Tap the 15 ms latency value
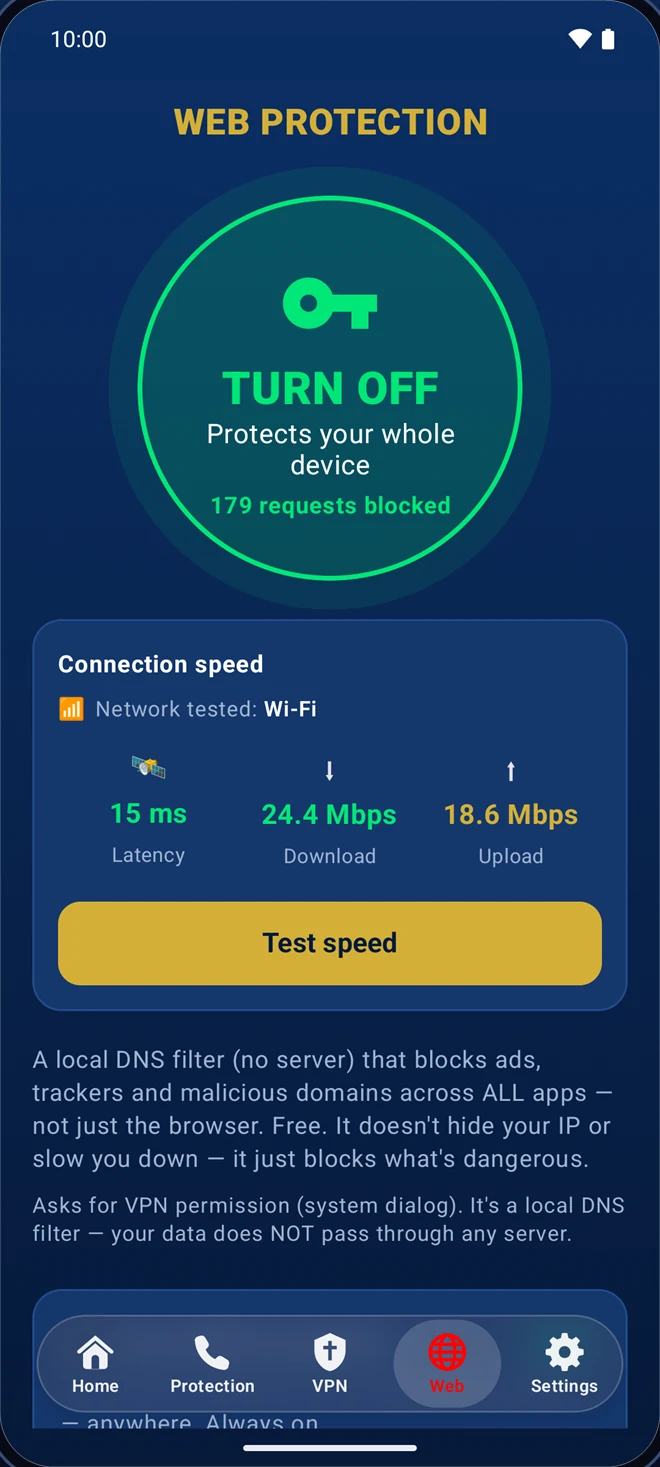660x1467 pixels. 148,814
